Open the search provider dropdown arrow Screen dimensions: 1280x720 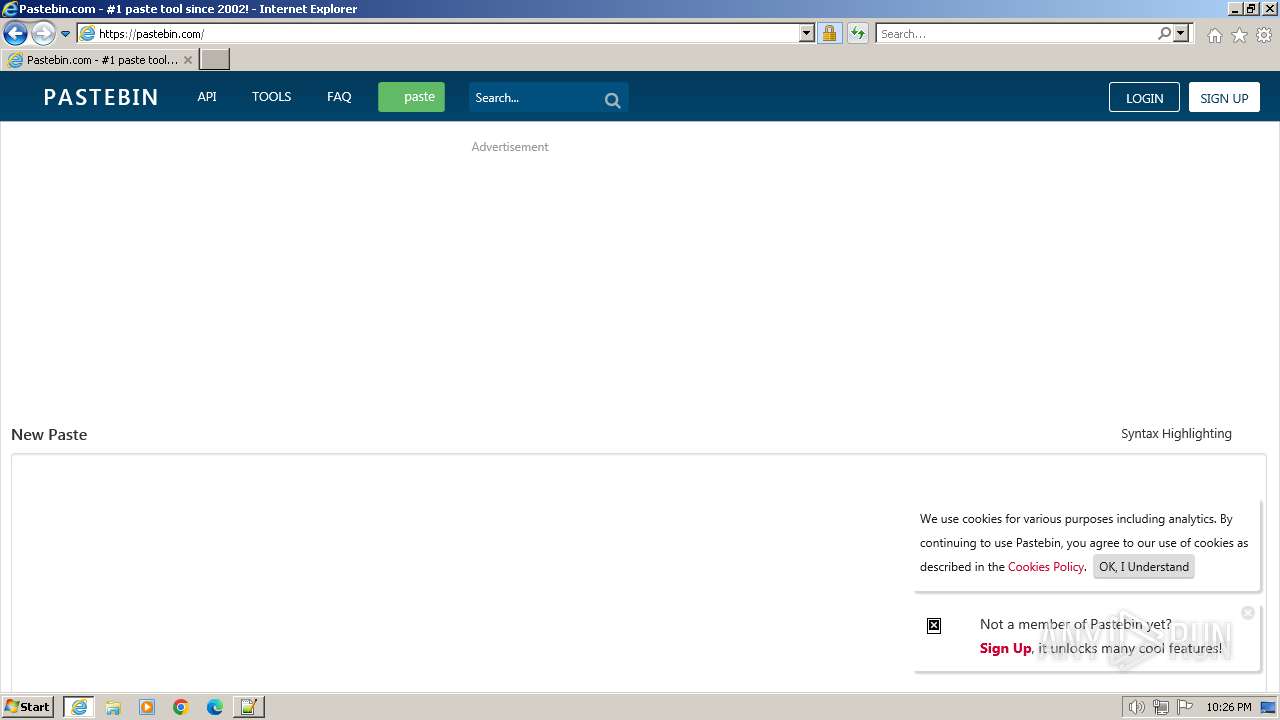tap(1181, 33)
